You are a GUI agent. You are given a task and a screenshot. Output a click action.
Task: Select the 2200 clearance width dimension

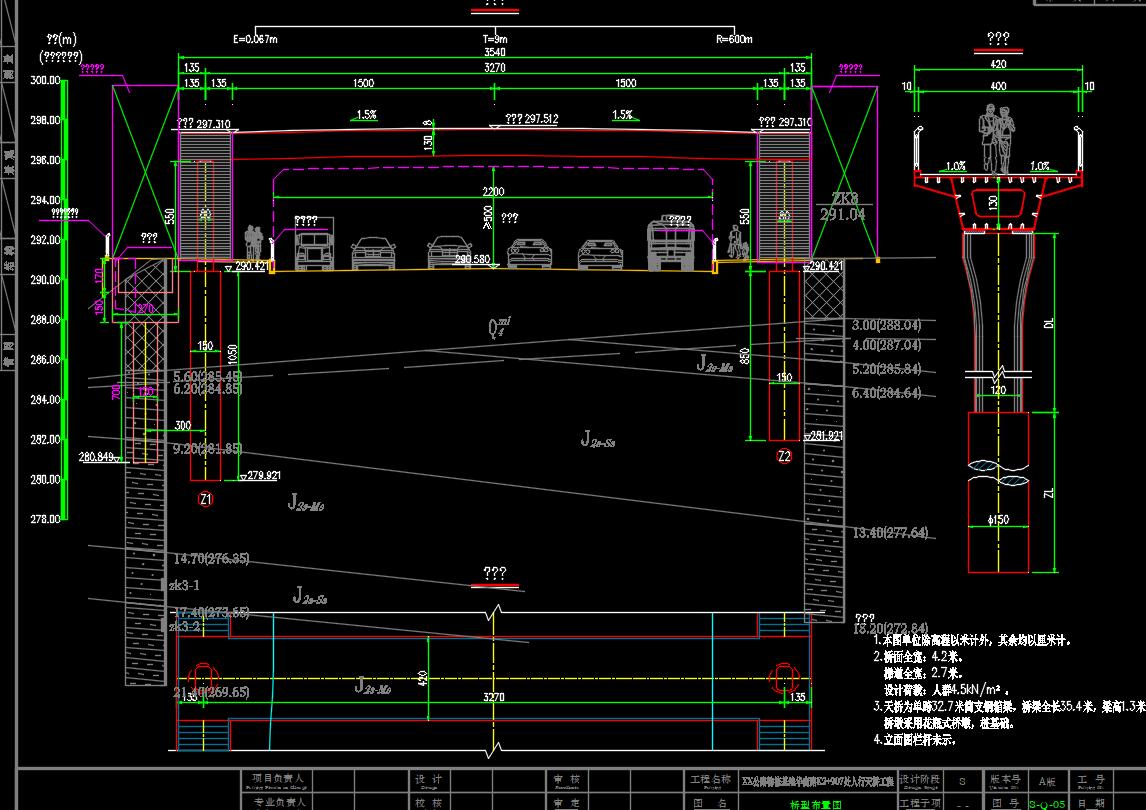493,192
